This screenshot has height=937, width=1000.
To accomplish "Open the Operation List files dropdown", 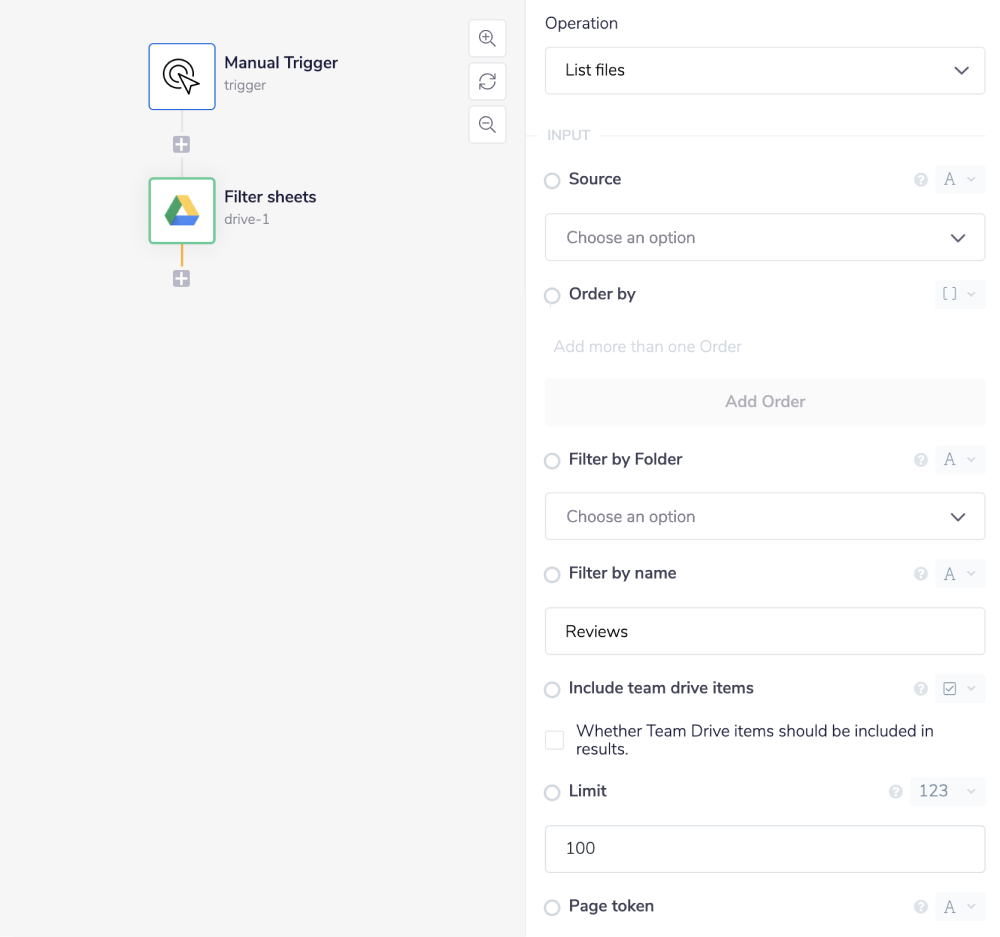I will coord(765,71).
